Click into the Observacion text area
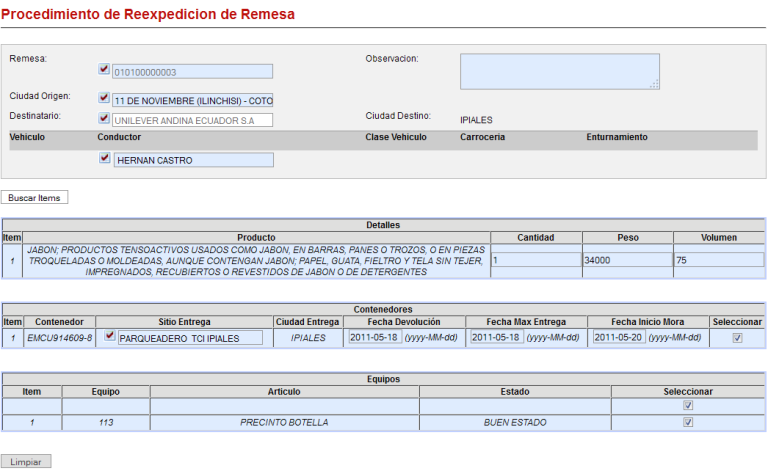 [x=559, y=71]
